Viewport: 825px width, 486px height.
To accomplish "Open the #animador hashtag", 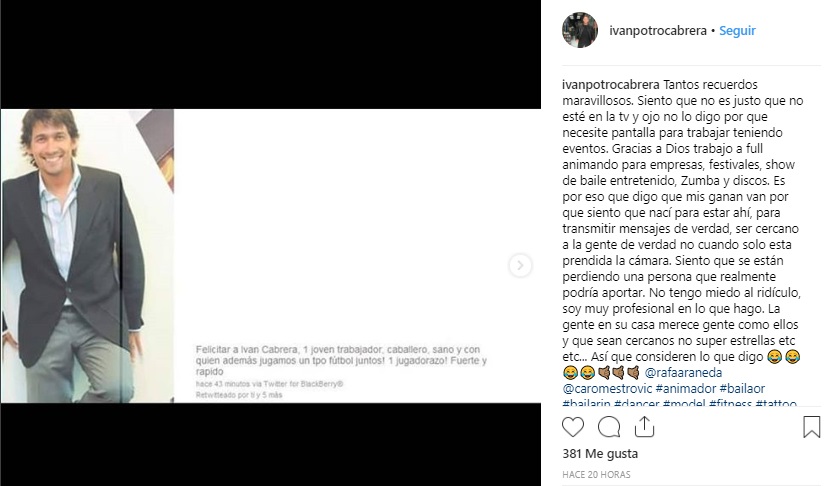I will coord(686,389).
